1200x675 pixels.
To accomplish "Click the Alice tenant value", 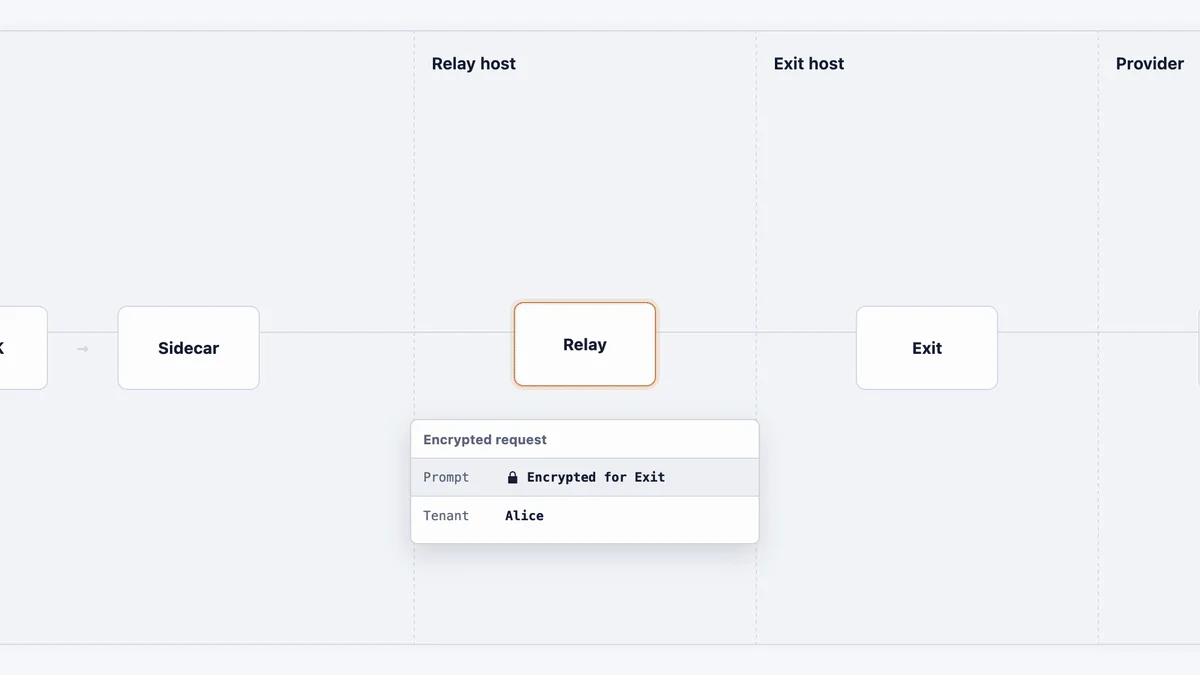I will 525,516.
